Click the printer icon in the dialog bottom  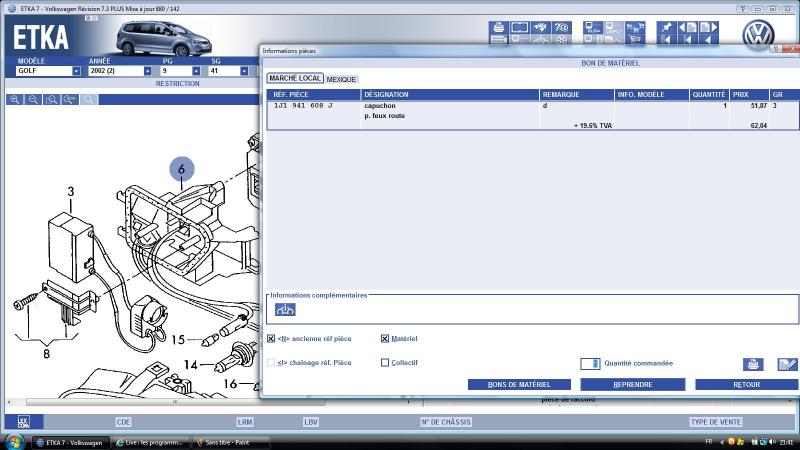[753, 364]
